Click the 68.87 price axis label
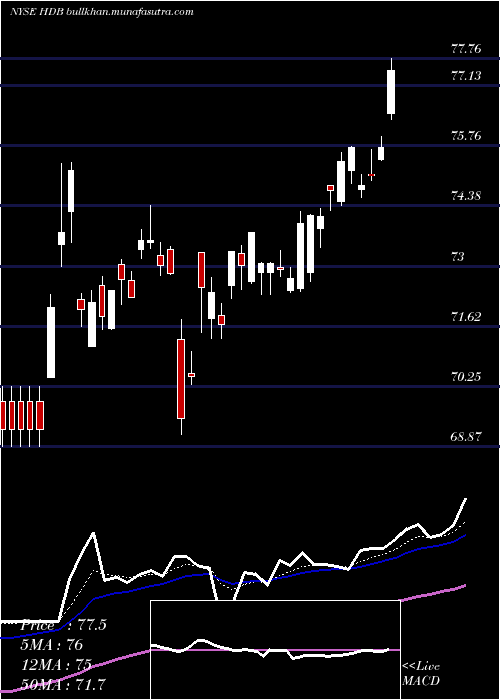 click(466, 437)
